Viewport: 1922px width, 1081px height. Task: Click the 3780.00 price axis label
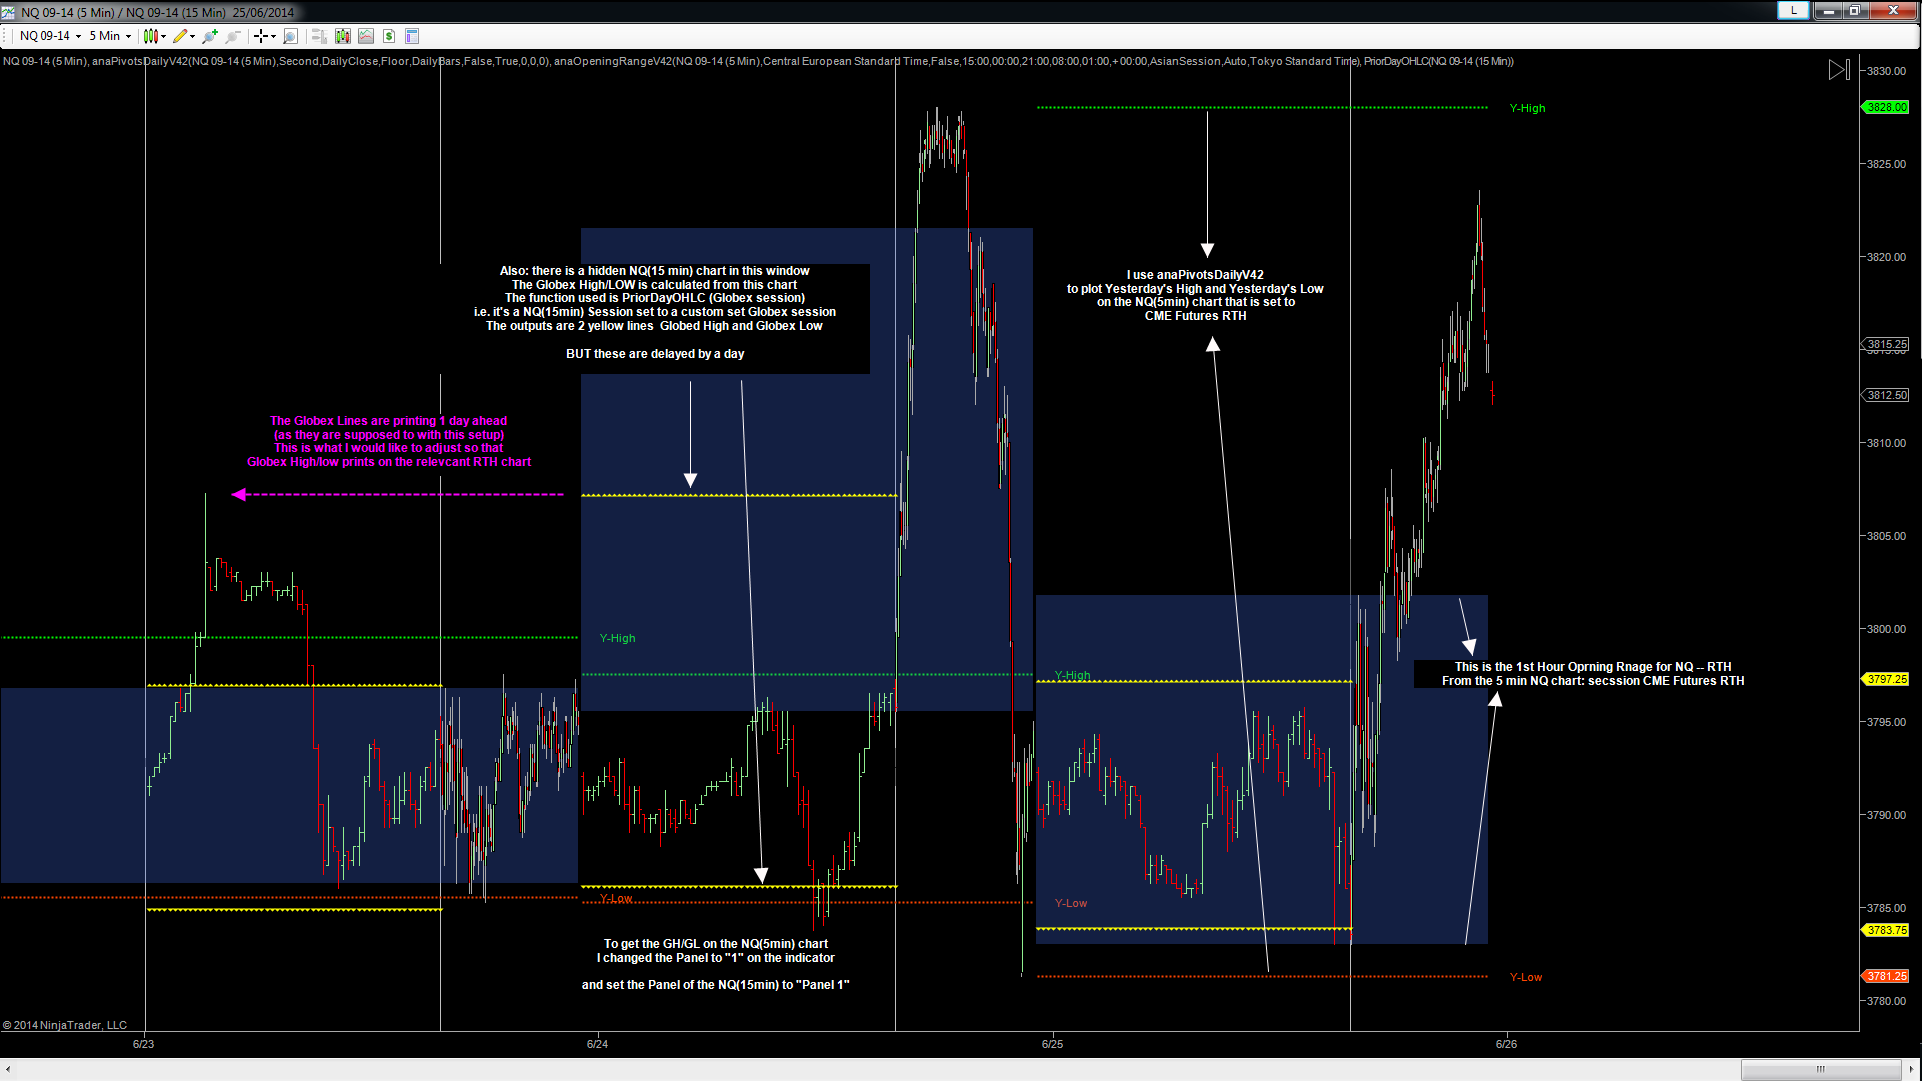click(1886, 1001)
